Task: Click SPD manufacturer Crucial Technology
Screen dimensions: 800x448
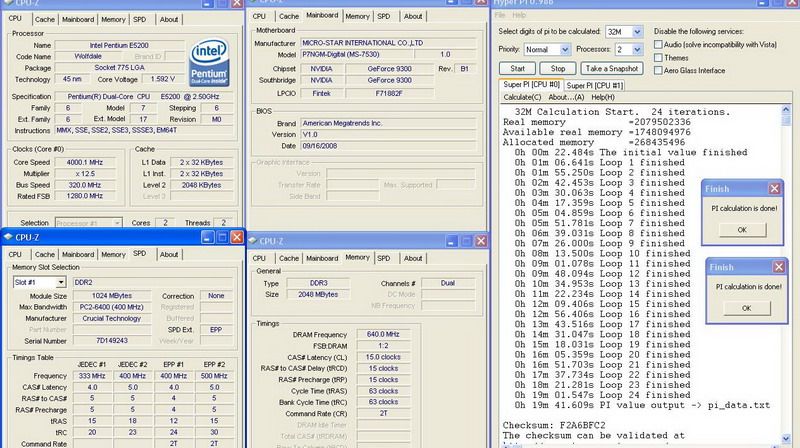Action: coord(112,318)
